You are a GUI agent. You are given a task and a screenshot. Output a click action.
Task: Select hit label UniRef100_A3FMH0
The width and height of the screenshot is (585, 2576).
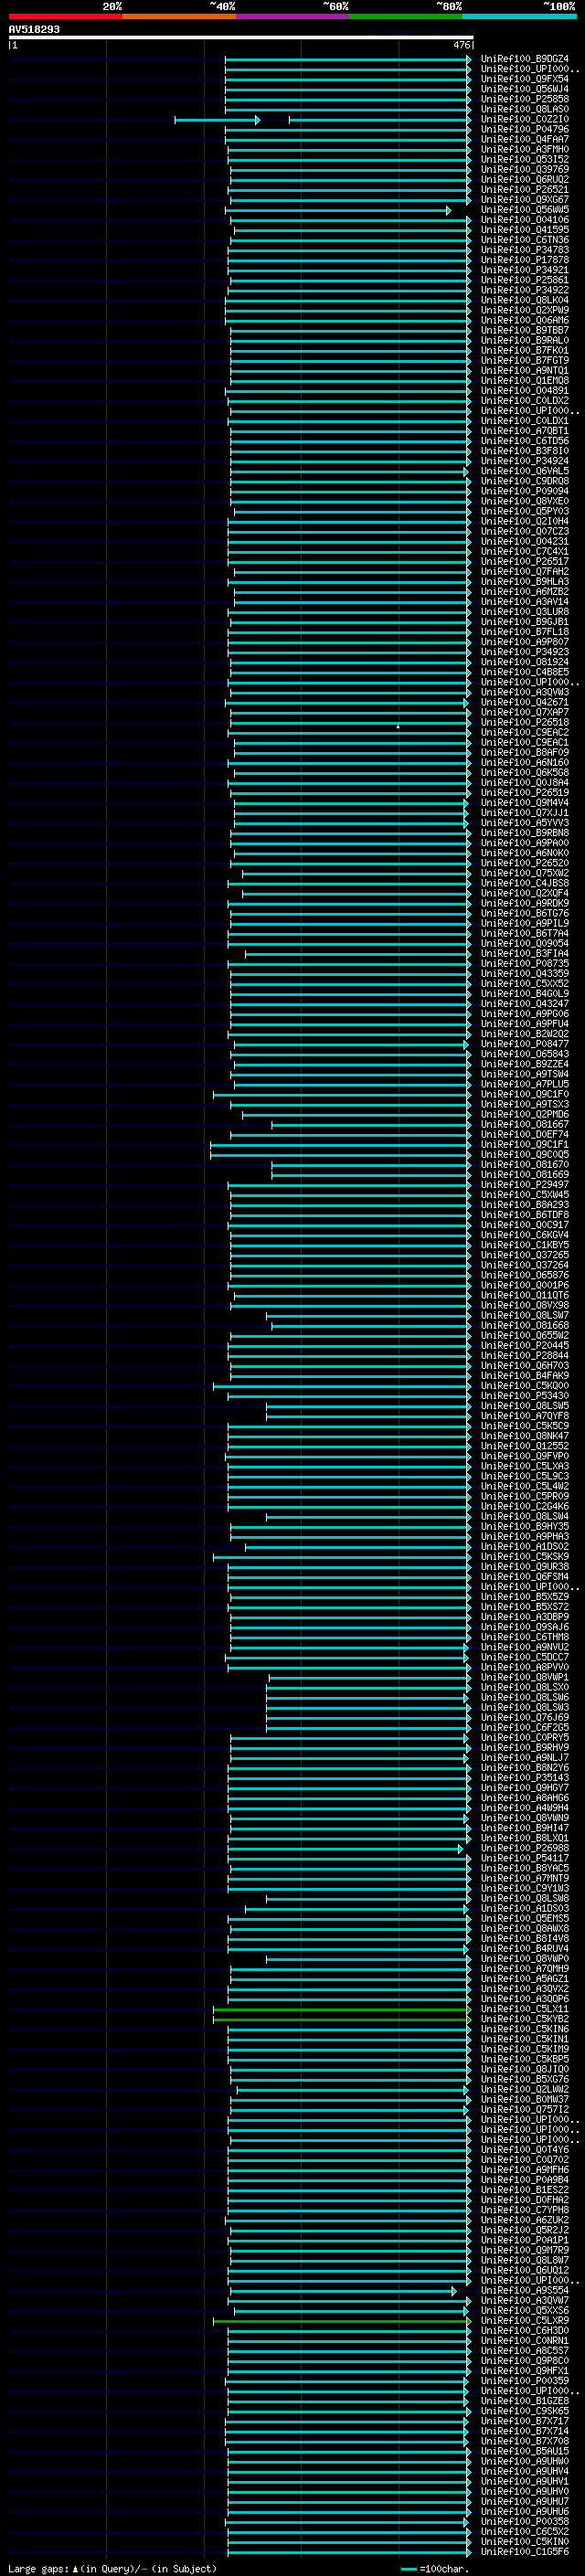click(x=525, y=149)
